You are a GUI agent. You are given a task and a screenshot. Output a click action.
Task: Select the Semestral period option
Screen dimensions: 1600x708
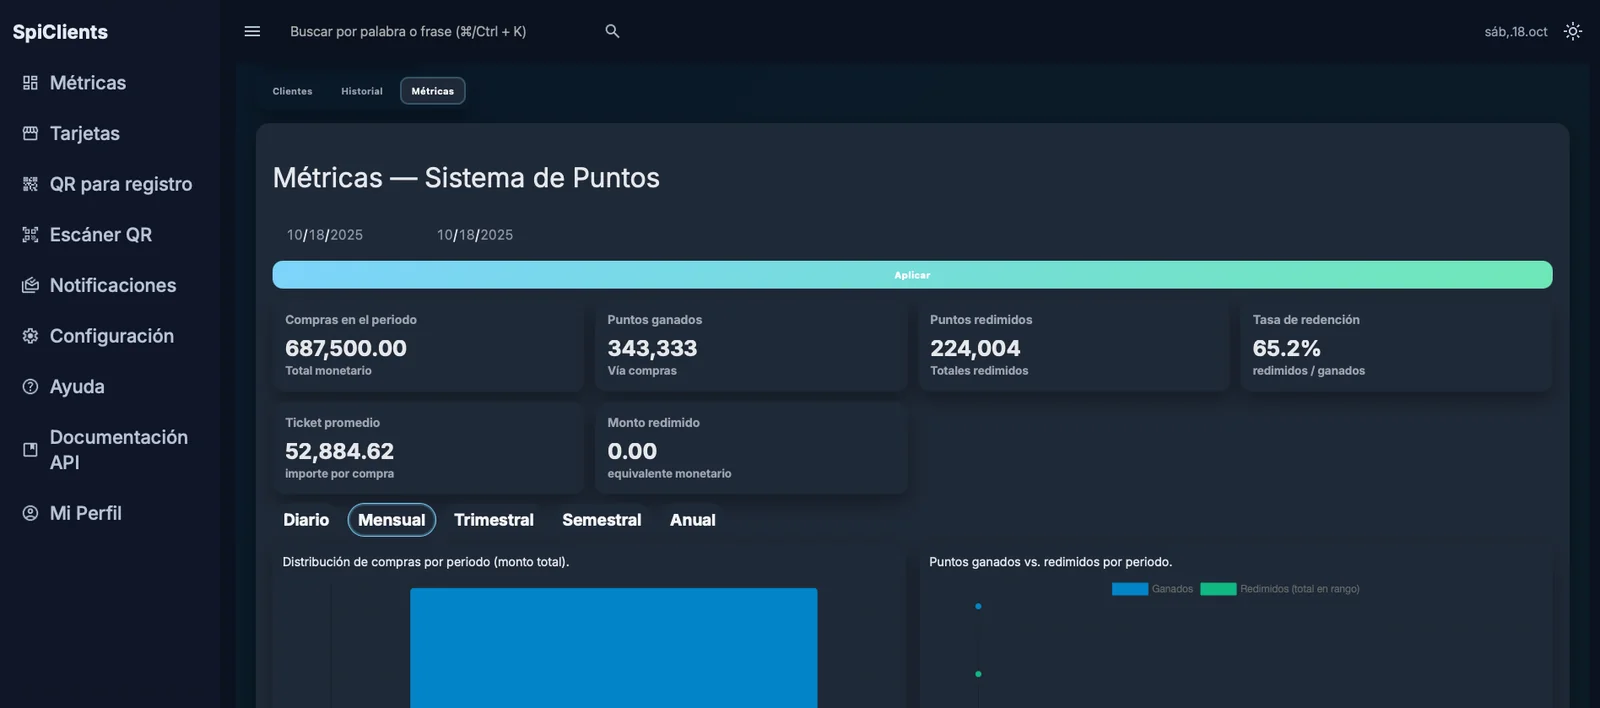point(602,520)
